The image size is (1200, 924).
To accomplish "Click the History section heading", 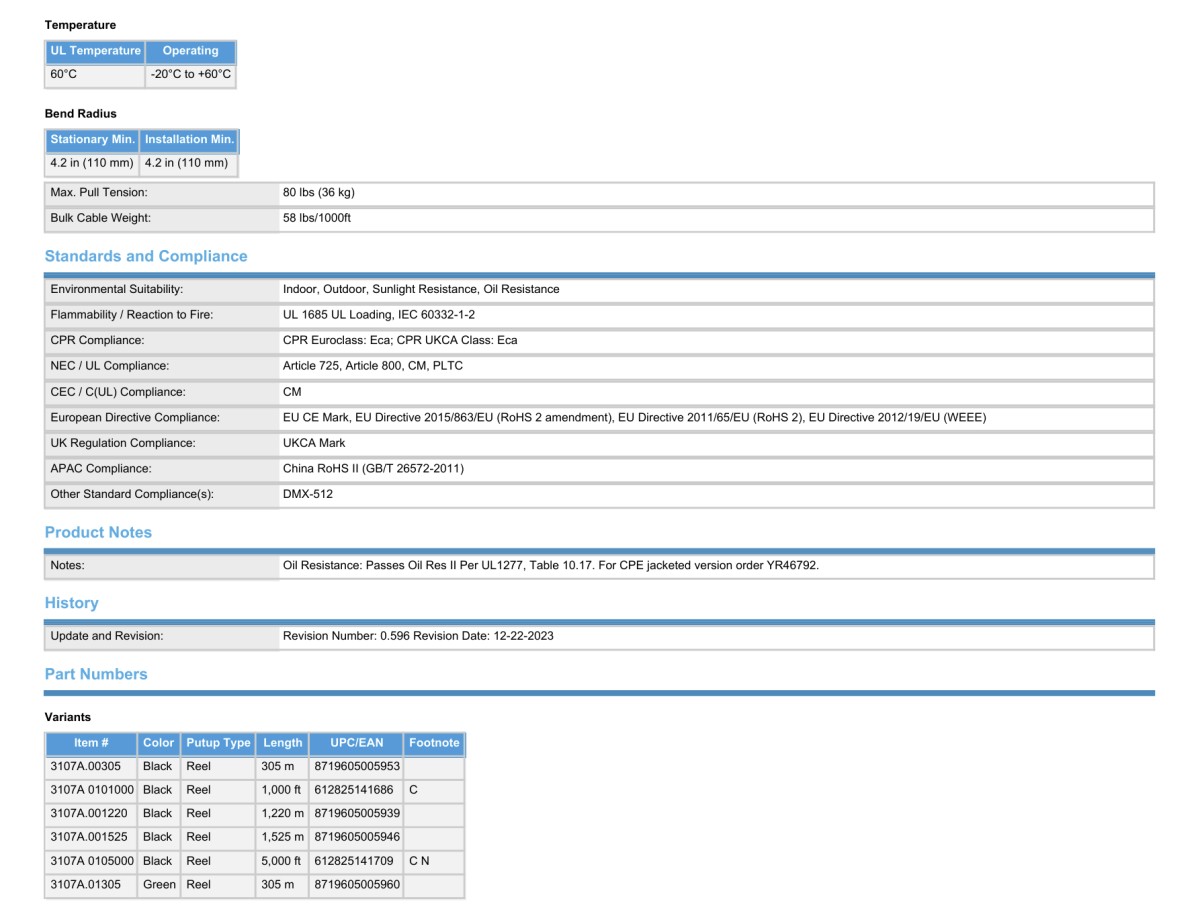I will click(71, 603).
